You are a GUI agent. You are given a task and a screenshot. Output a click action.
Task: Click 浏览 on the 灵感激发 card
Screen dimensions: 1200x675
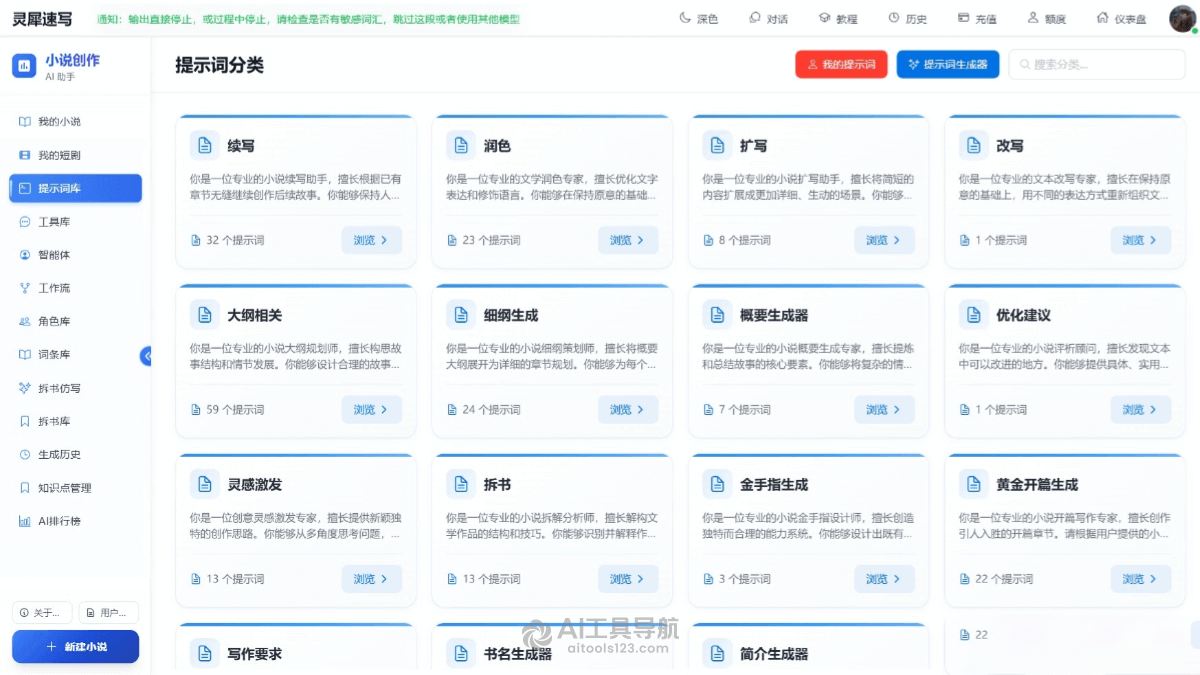pyautogui.click(x=372, y=579)
